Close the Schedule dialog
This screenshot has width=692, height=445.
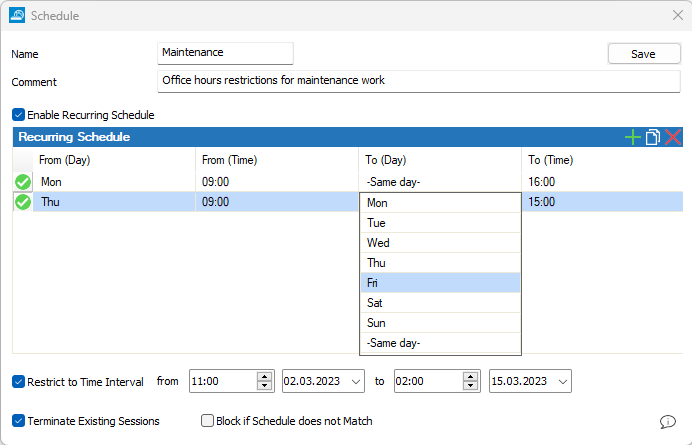click(678, 15)
